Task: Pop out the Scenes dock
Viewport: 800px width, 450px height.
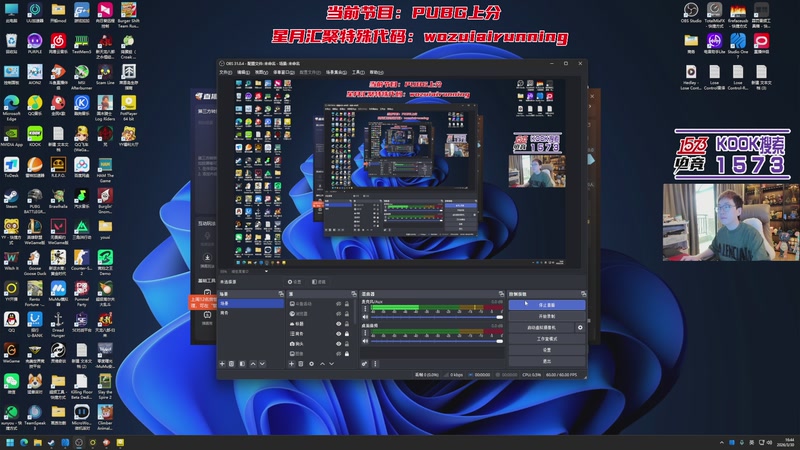Action: click(281, 294)
